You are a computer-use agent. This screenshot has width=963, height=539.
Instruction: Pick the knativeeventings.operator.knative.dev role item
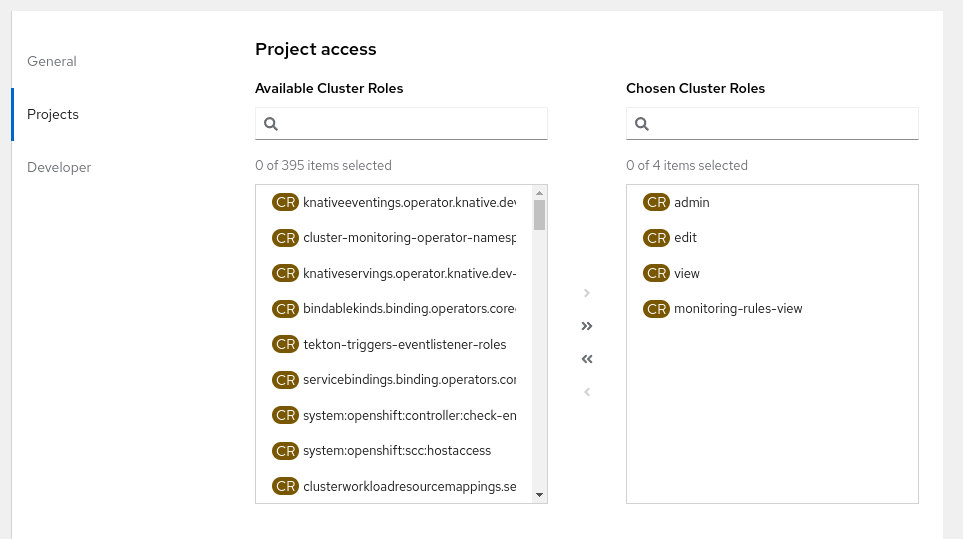(x=408, y=202)
